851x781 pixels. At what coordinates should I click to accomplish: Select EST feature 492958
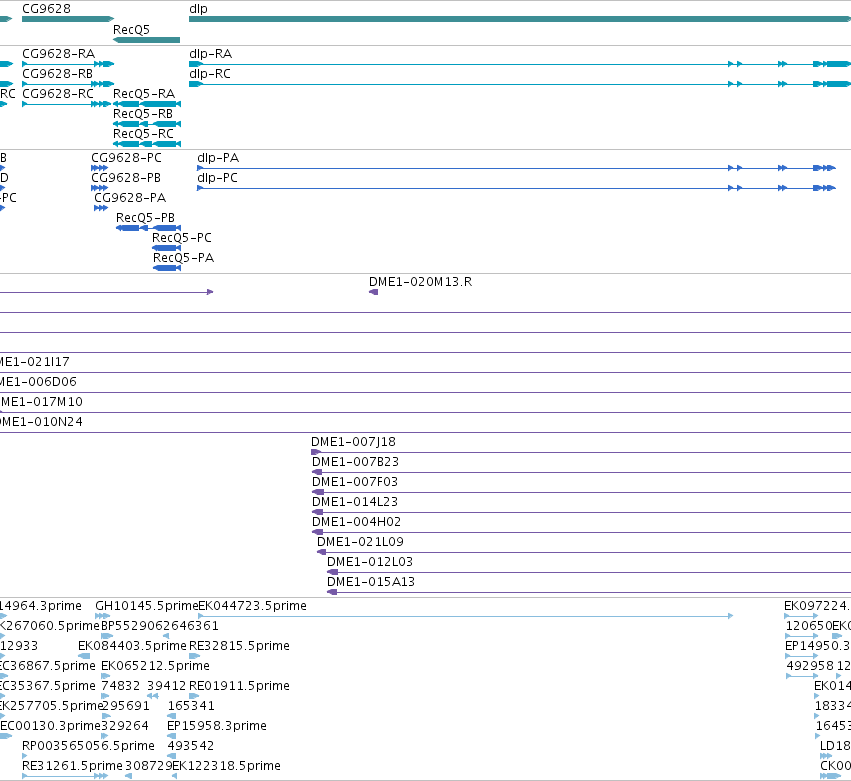click(x=802, y=676)
